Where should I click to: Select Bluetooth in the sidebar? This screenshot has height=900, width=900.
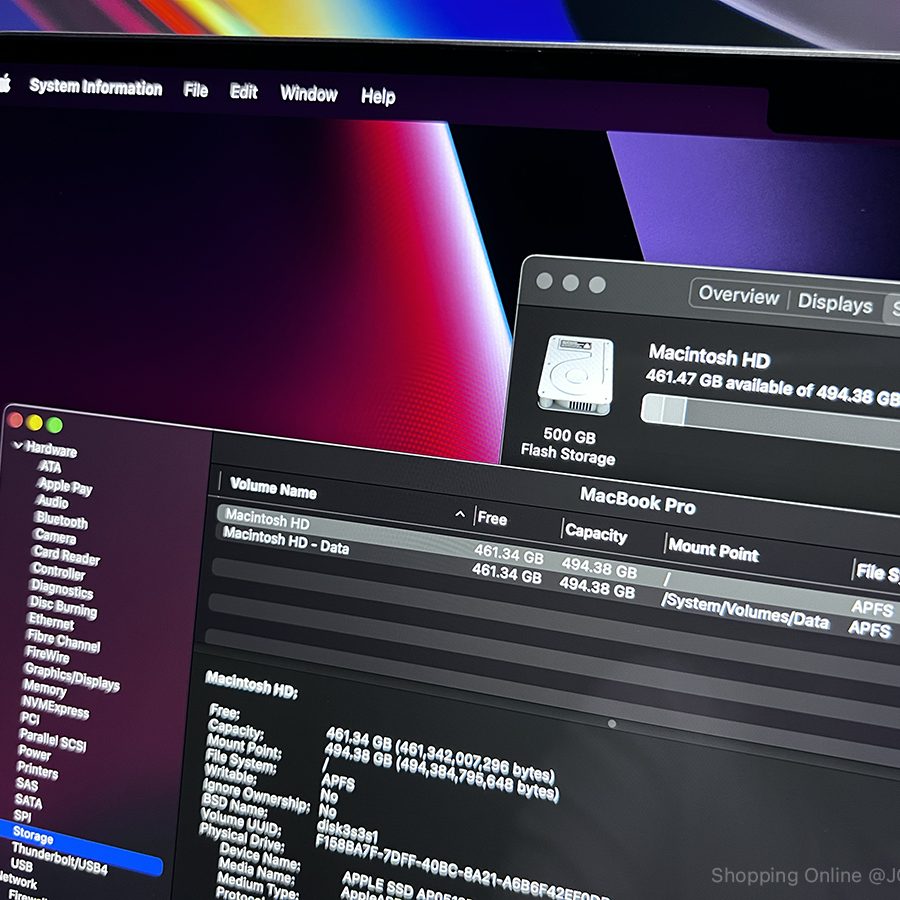click(x=60, y=520)
